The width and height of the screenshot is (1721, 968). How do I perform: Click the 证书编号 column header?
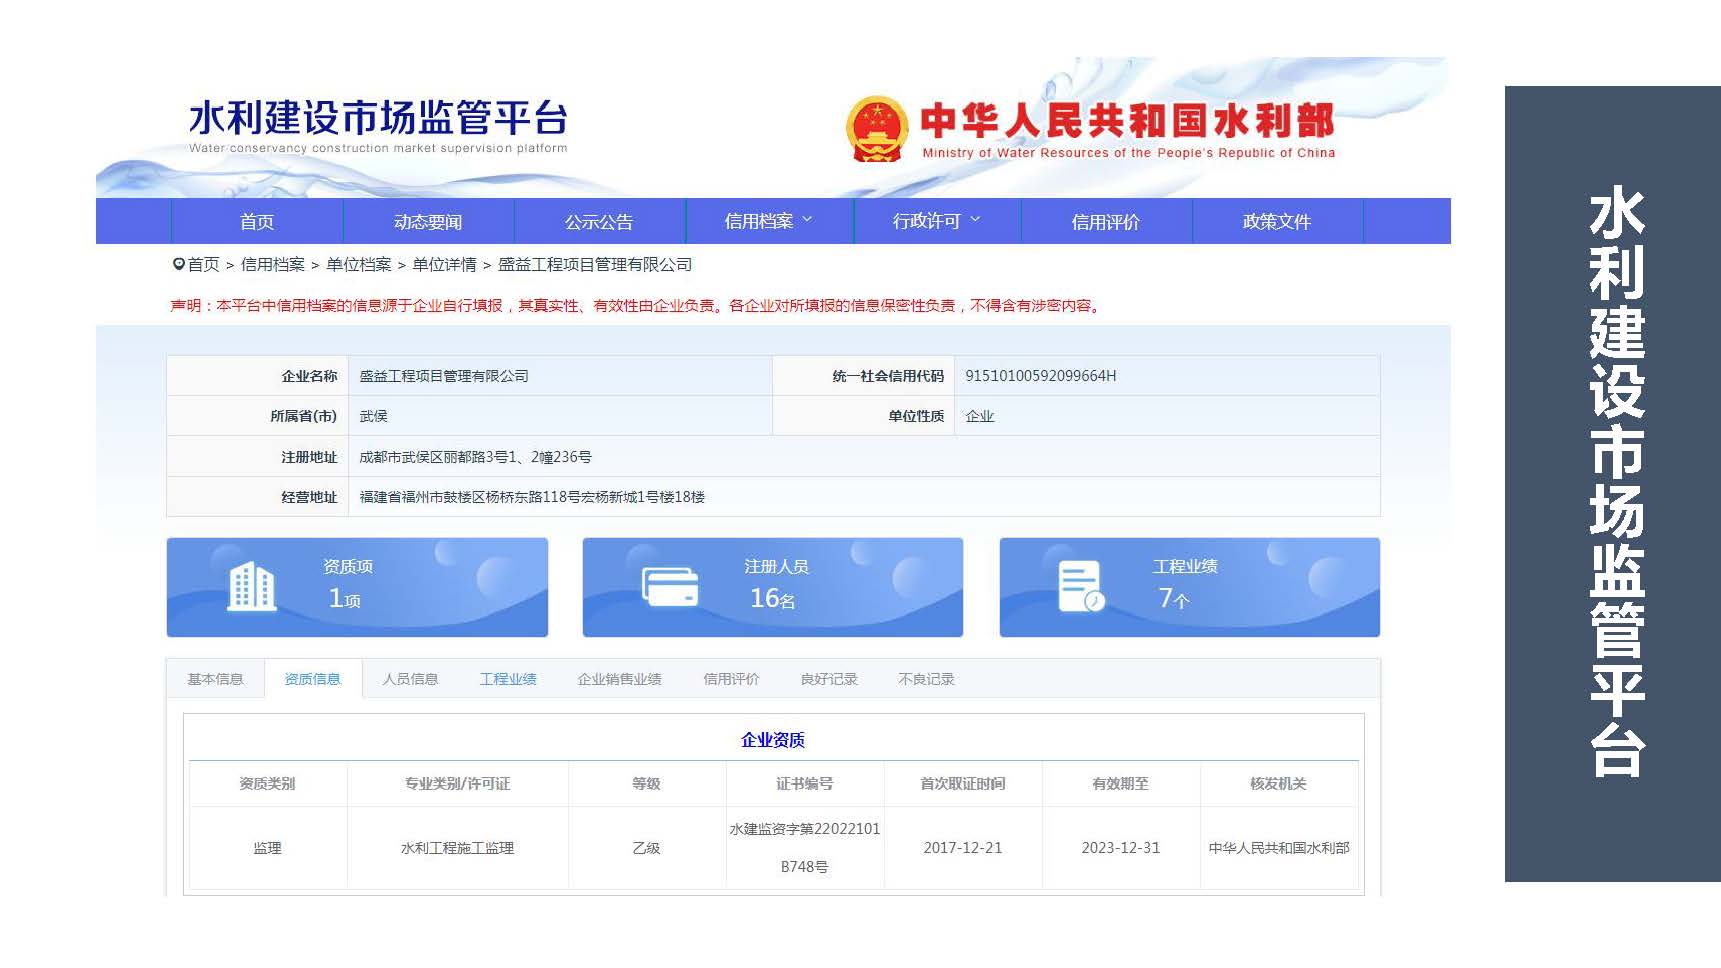(x=804, y=784)
